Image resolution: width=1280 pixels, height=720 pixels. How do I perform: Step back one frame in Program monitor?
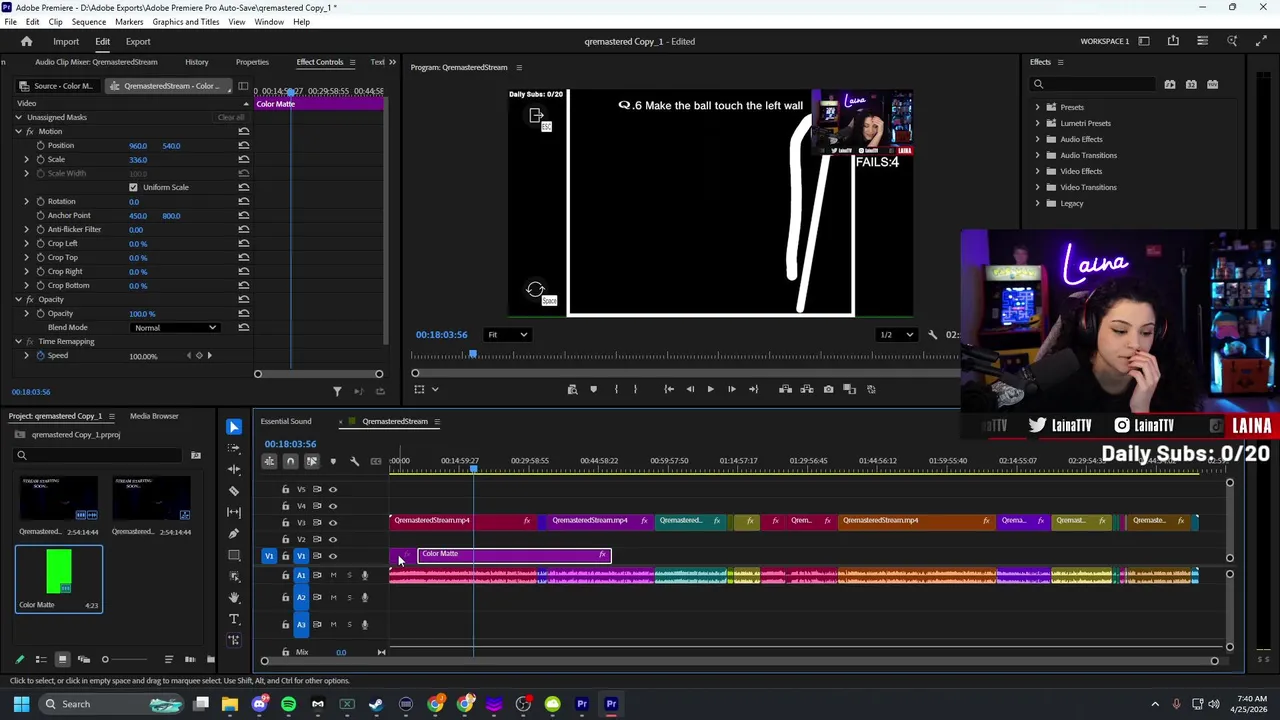690,389
